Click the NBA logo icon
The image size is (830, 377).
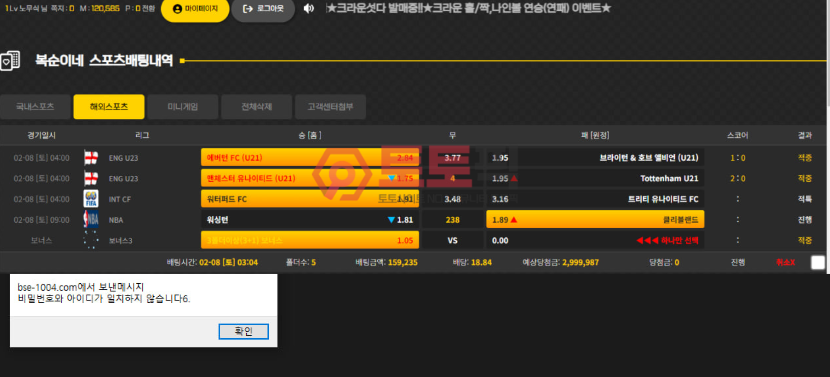pos(91,220)
